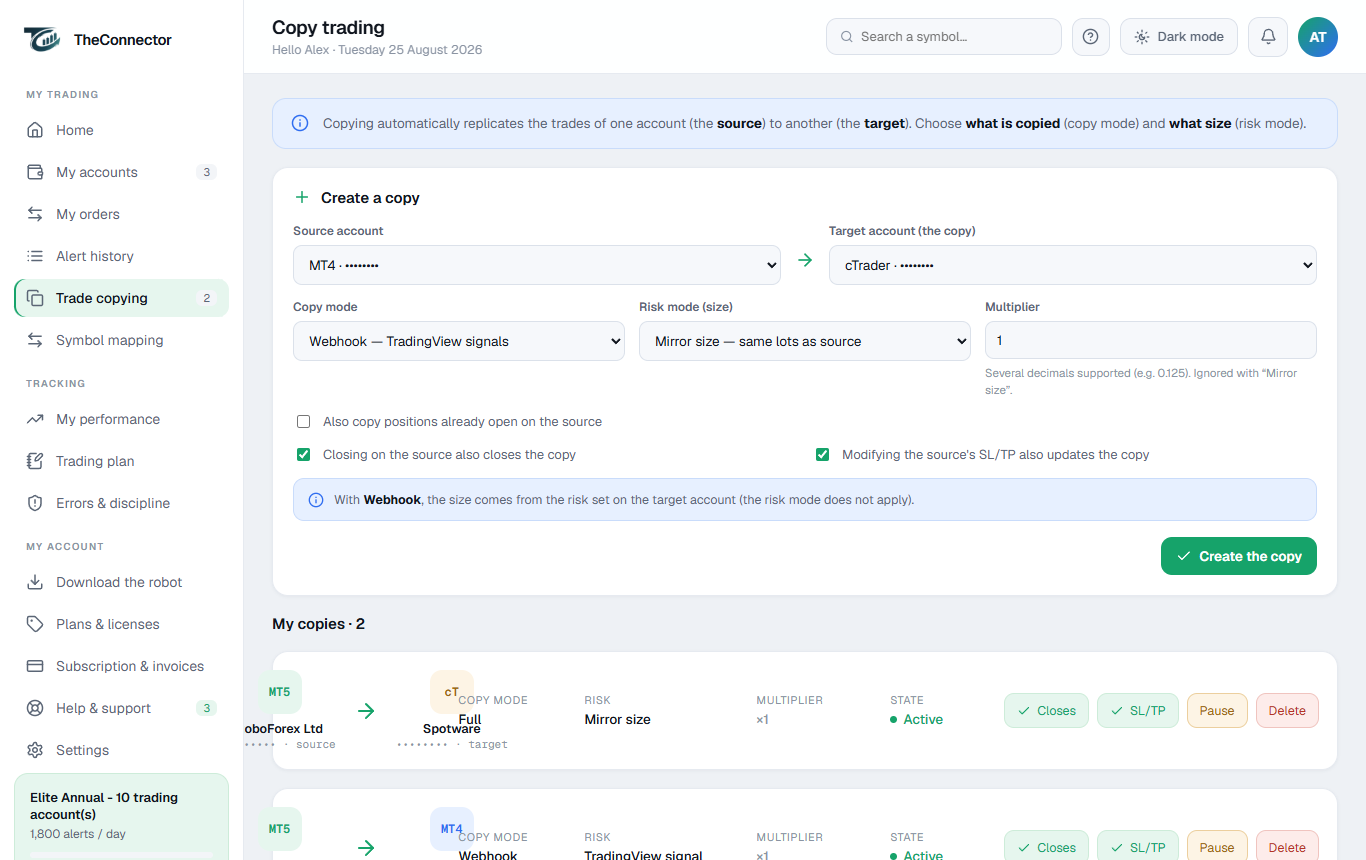Go to My orders page
1366x860 pixels.
(x=121, y=214)
